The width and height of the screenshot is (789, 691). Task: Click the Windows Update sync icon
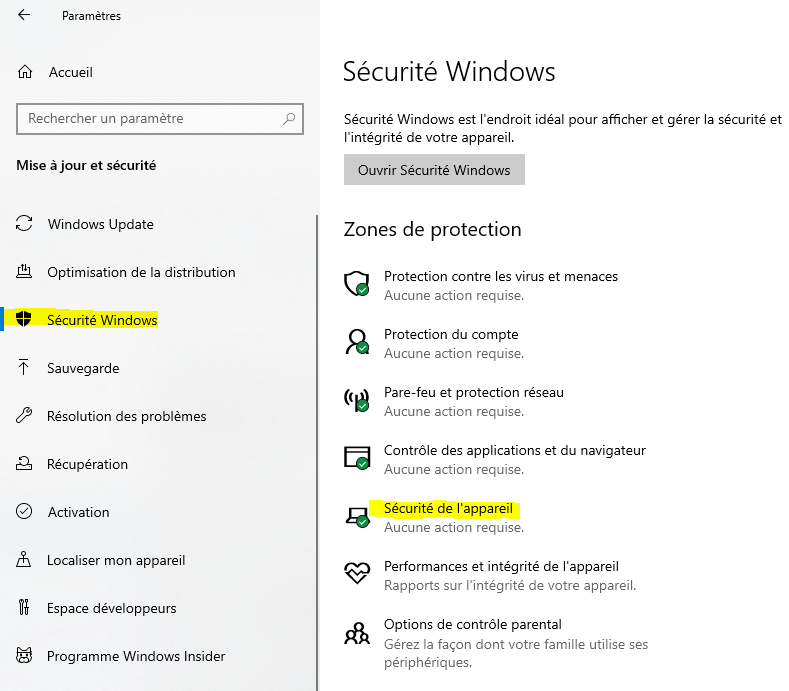point(25,224)
